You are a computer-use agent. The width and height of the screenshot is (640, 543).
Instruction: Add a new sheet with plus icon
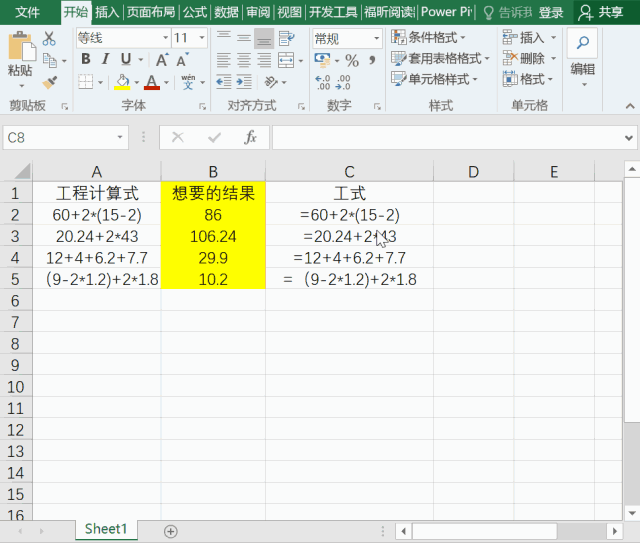pos(171,531)
